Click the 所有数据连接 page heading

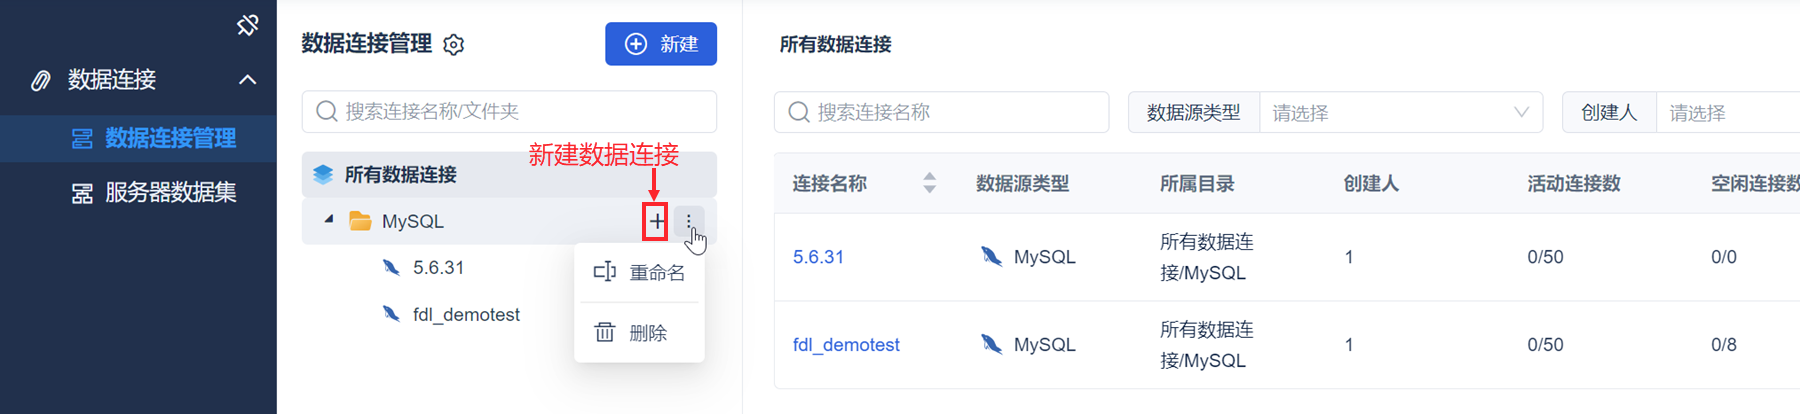coord(835,45)
